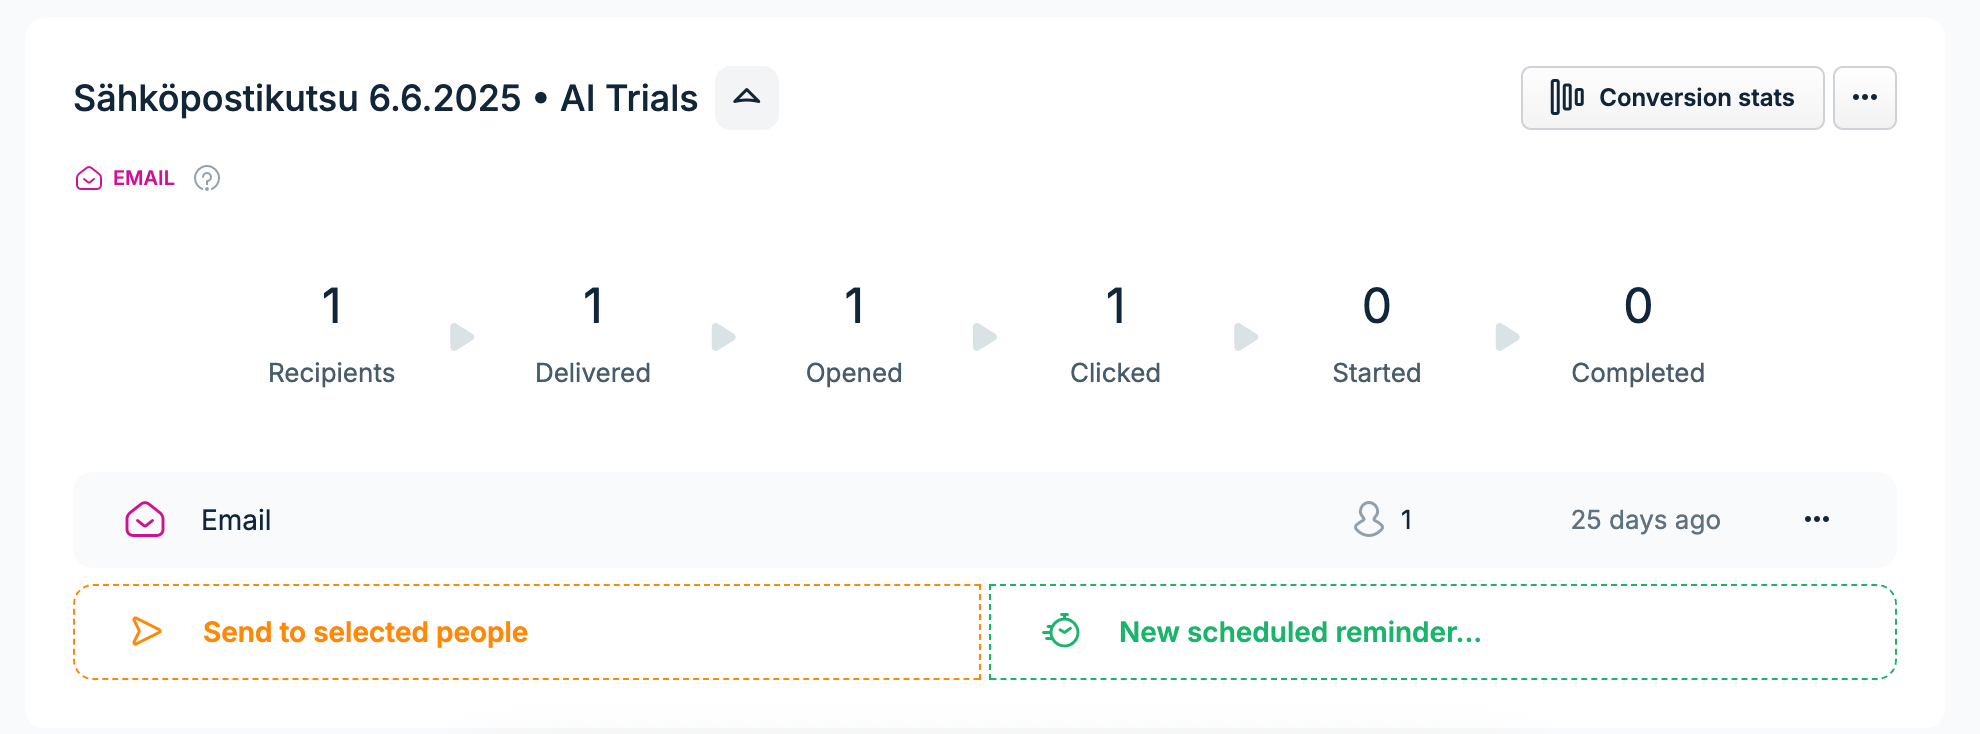Image resolution: width=1980 pixels, height=734 pixels.
Task: Click the green stopwatch reminder icon
Action: coord(1062,631)
